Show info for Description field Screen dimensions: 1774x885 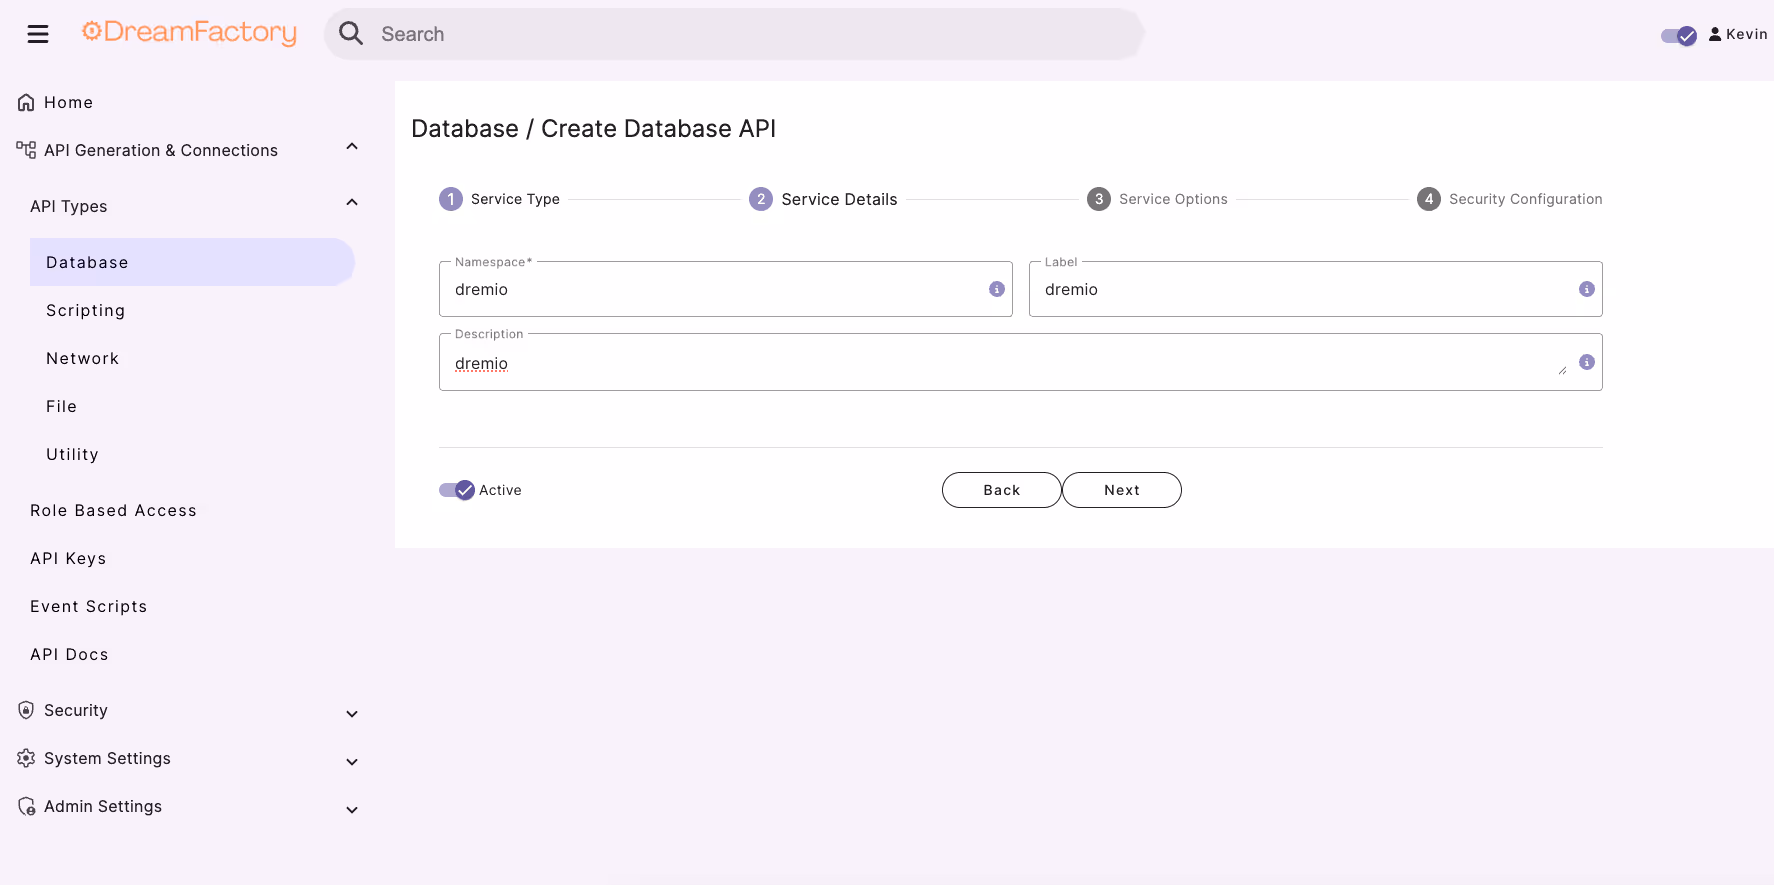1587,362
